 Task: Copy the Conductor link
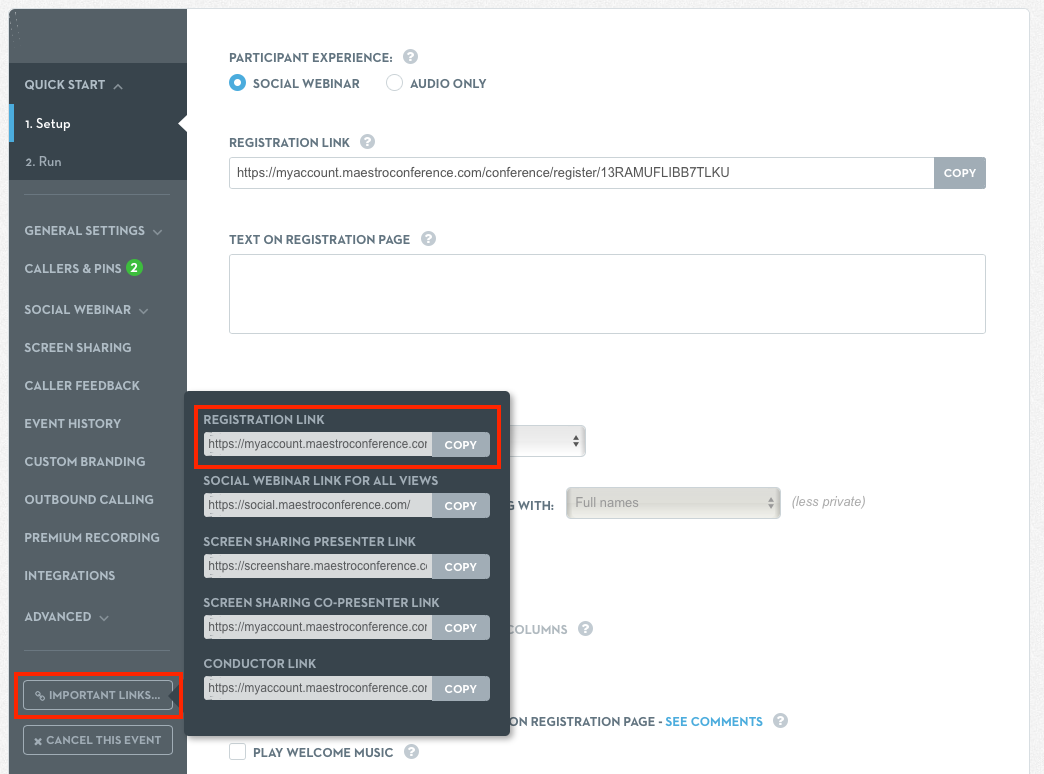[461, 689]
